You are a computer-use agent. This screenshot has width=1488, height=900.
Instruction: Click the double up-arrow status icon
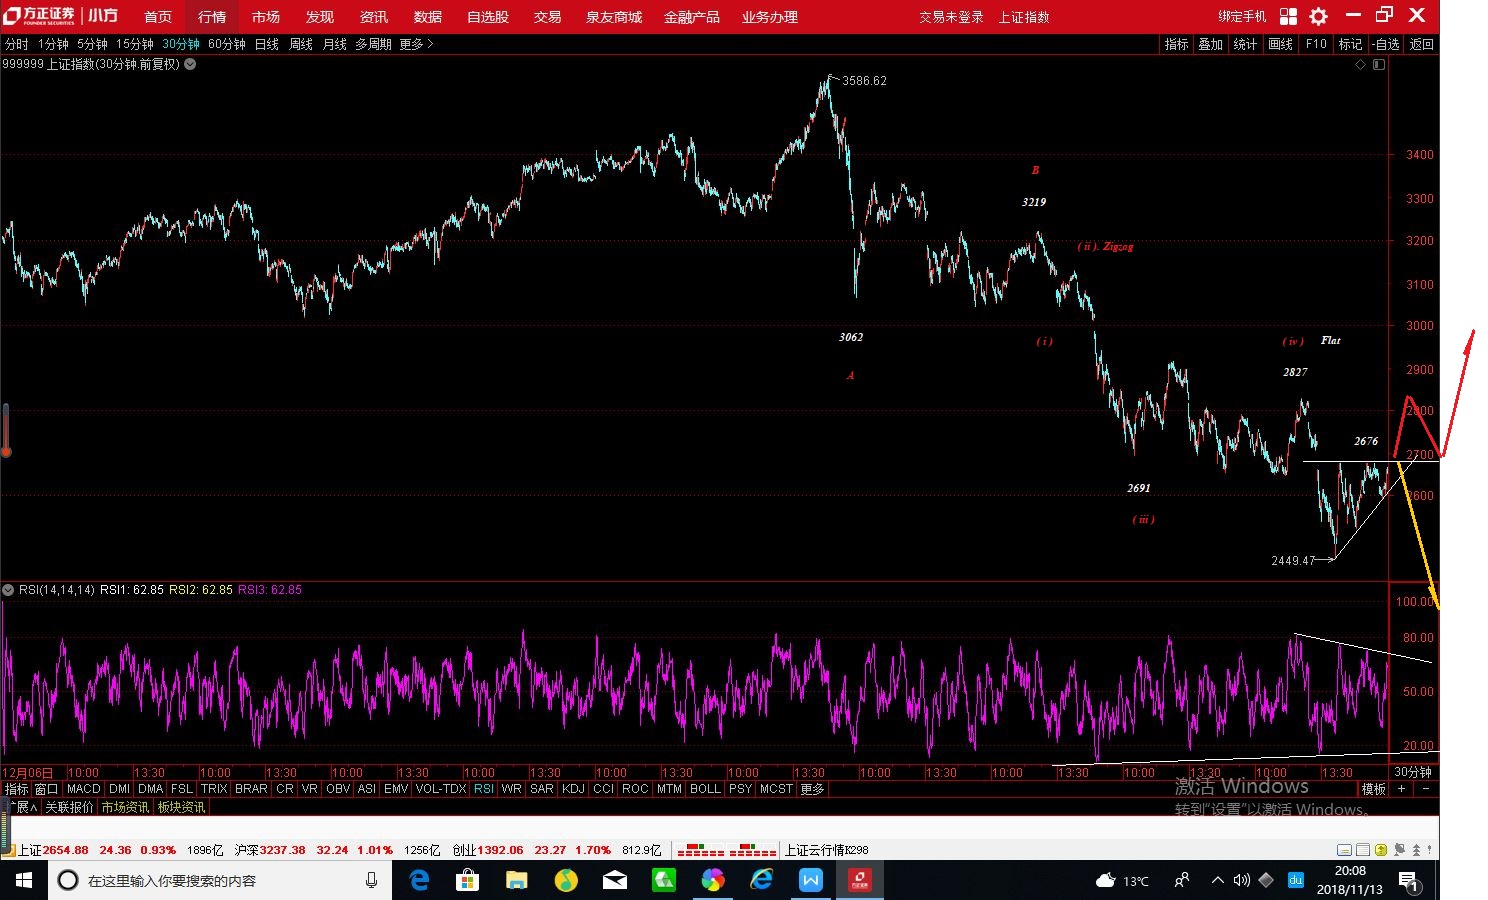click(1417, 850)
